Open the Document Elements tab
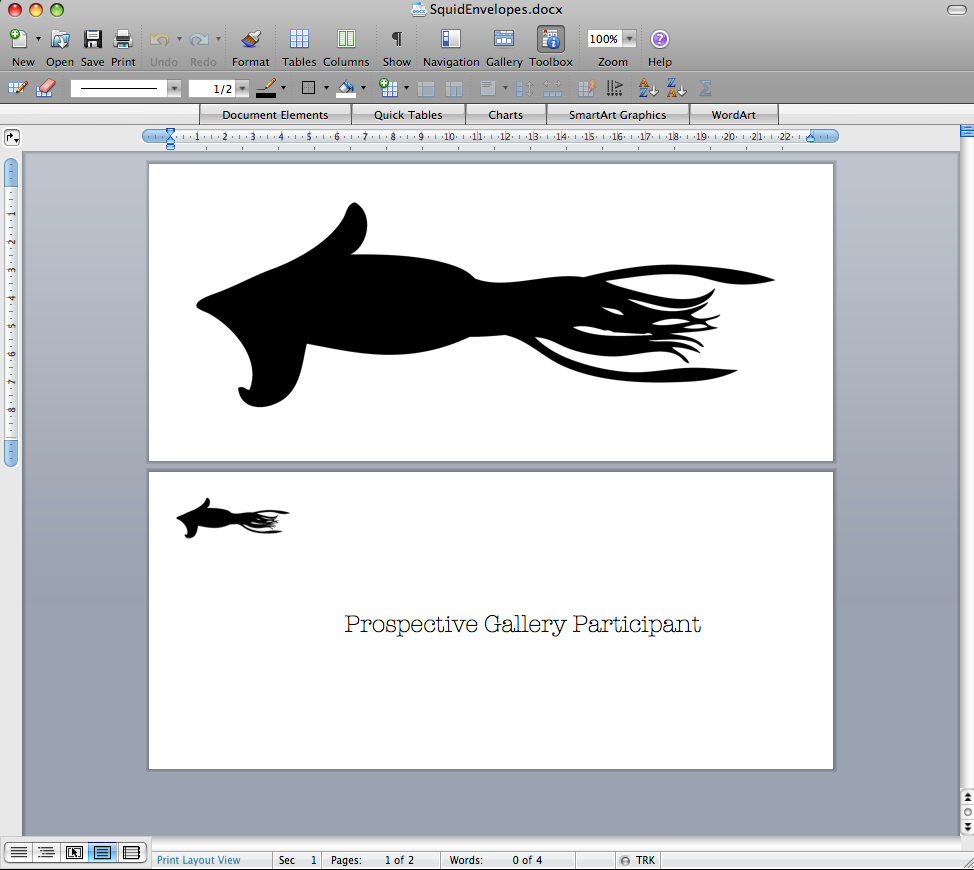The width and height of the screenshot is (974, 870). click(x=275, y=115)
